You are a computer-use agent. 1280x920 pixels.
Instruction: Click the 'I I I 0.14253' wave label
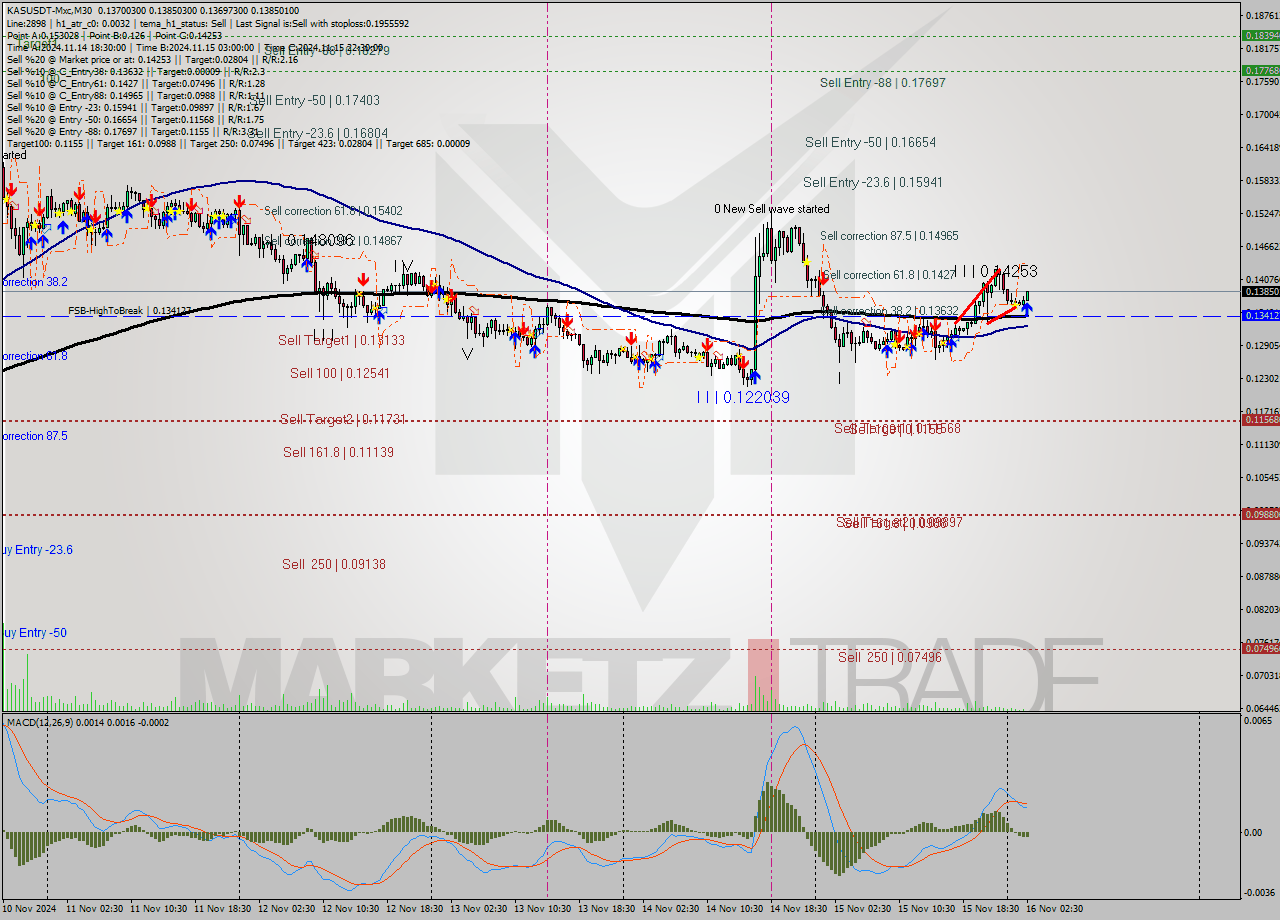[x=994, y=271]
